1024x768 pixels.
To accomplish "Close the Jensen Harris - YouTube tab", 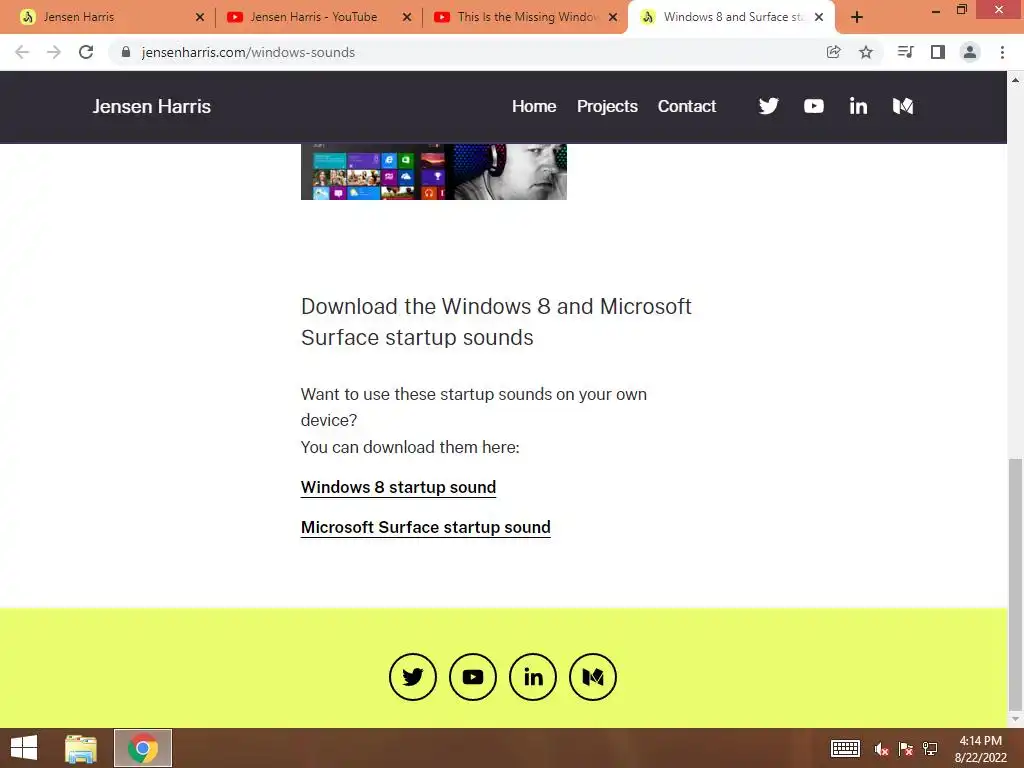I will point(407,17).
